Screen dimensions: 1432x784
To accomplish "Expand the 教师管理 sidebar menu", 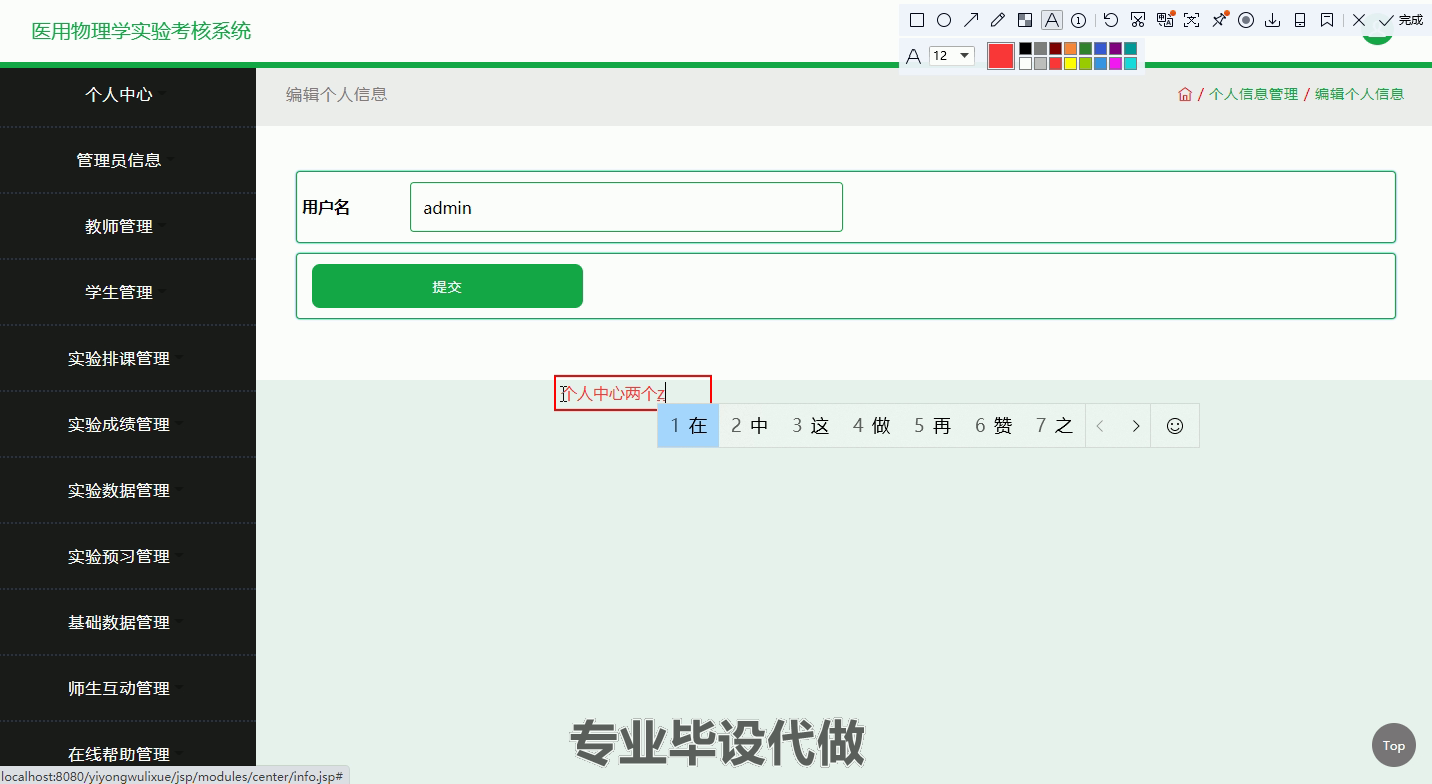I will click(128, 226).
